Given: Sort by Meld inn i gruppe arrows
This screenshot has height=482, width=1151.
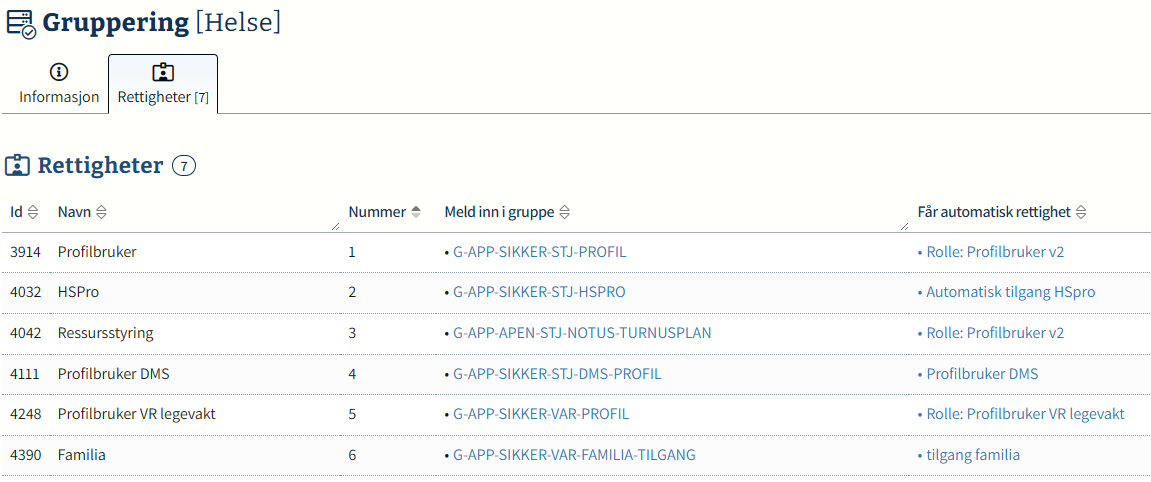Looking at the screenshot, I should coord(564,212).
